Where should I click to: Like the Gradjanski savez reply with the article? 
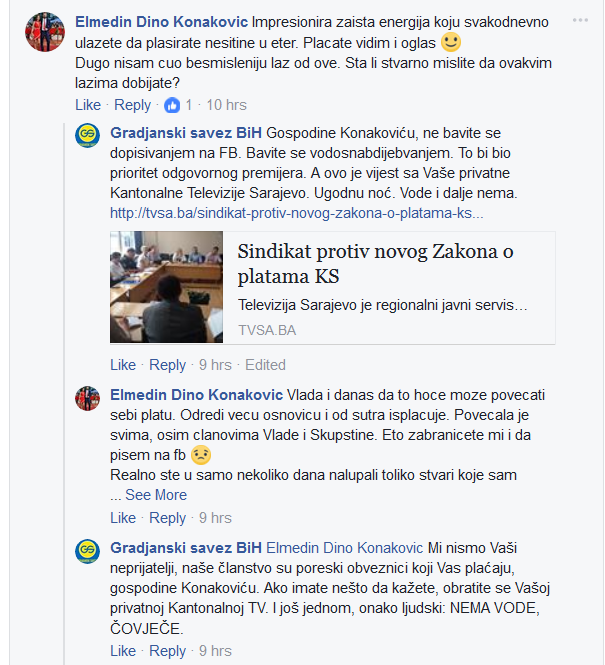123,365
